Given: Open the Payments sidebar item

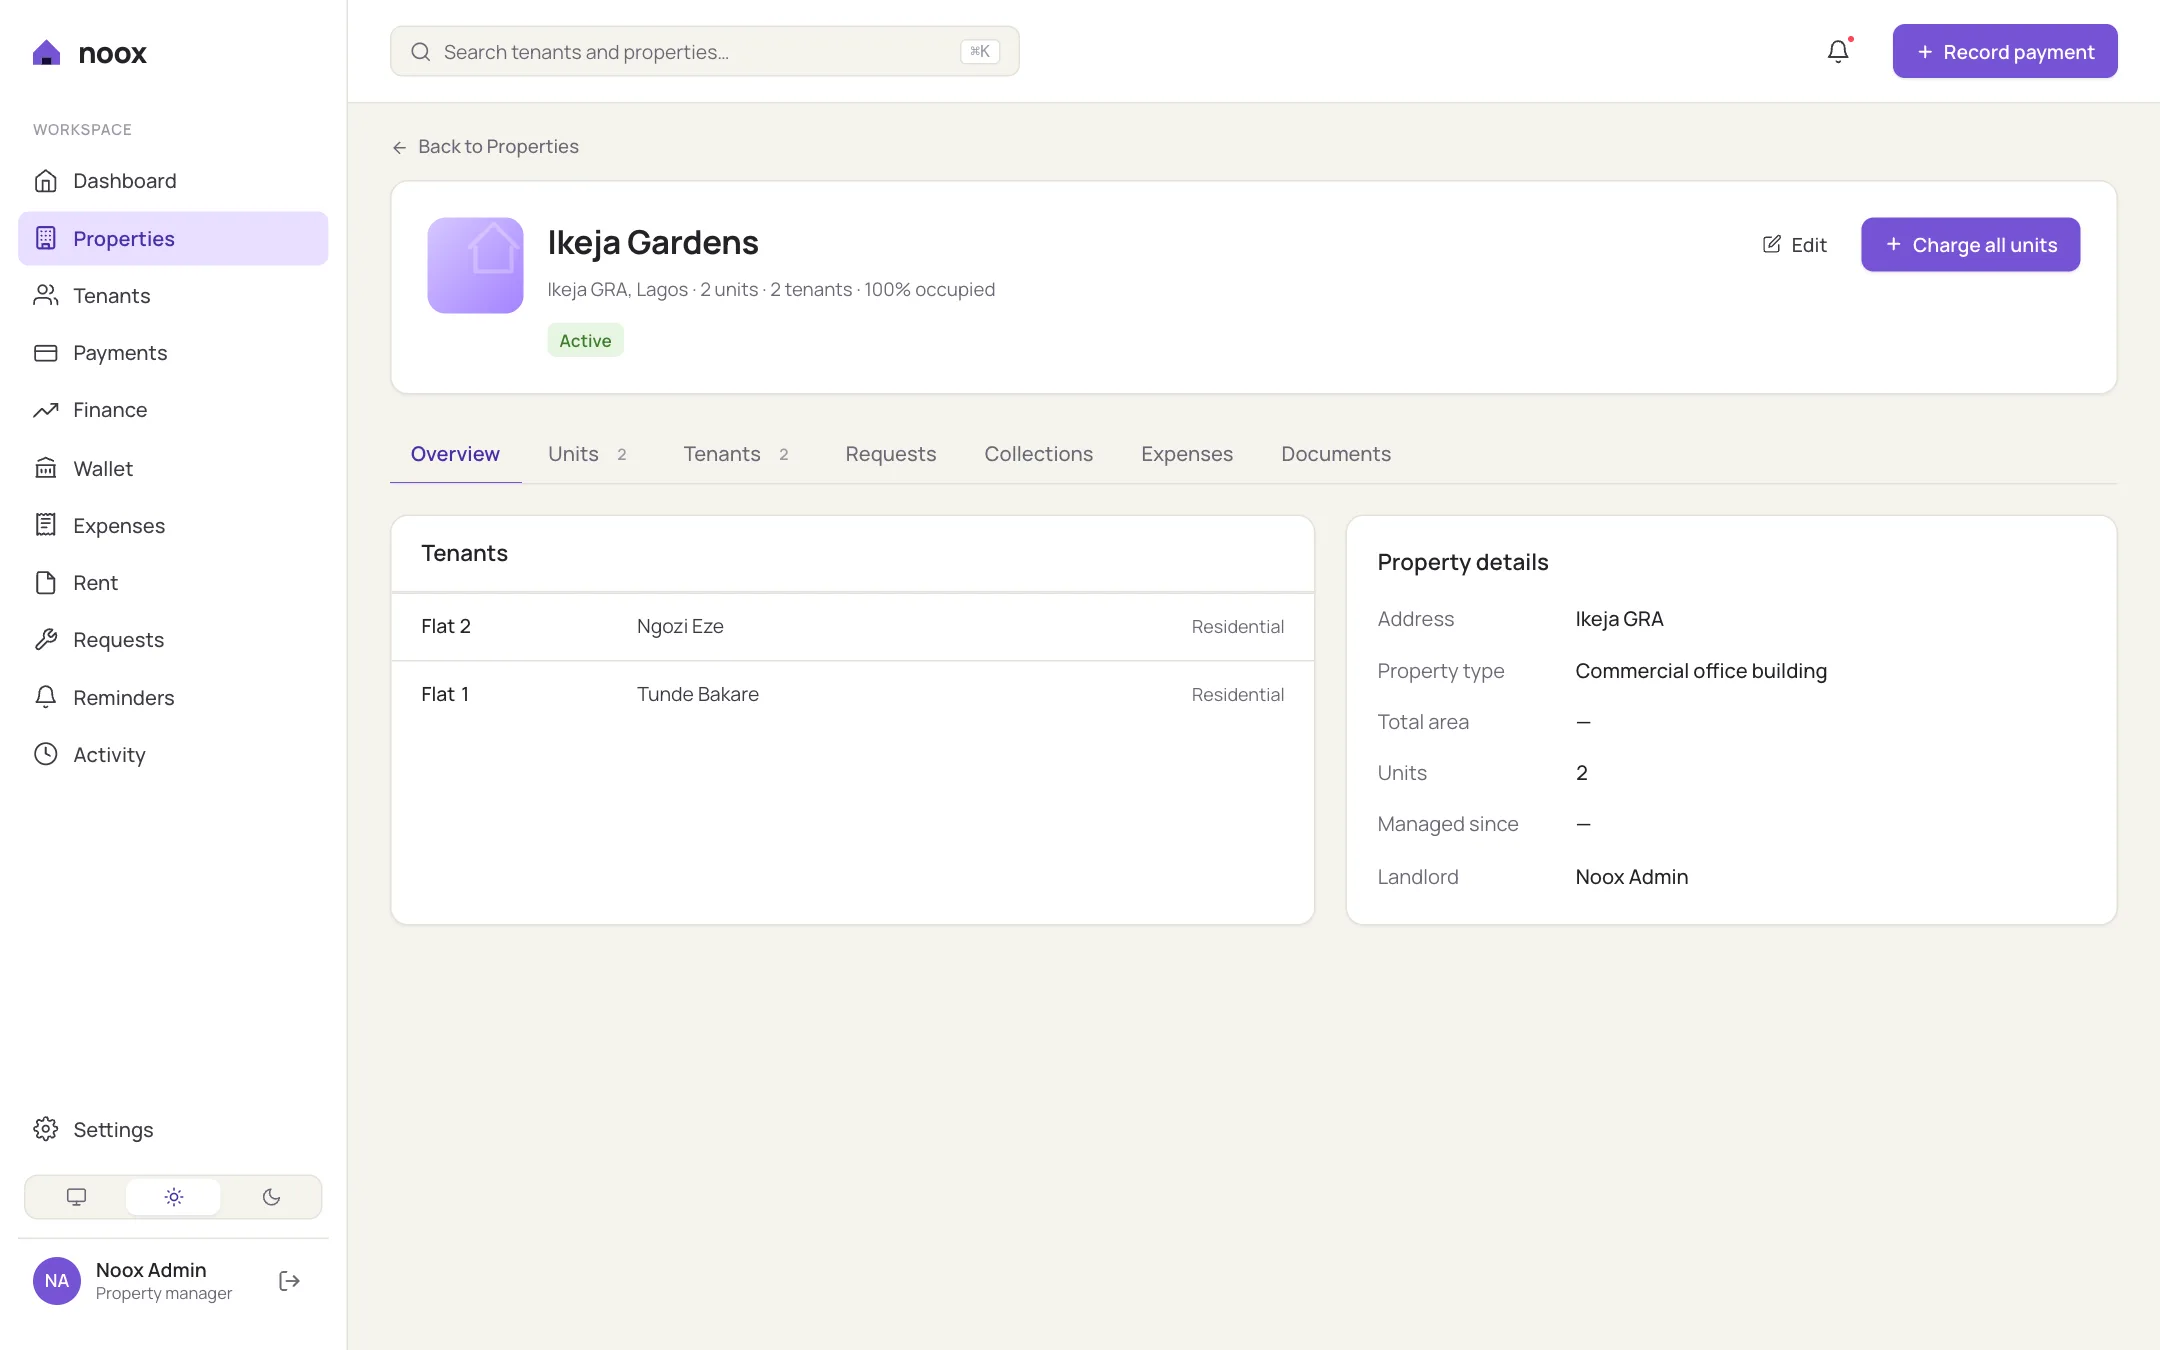Looking at the screenshot, I should (x=173, y=353).
